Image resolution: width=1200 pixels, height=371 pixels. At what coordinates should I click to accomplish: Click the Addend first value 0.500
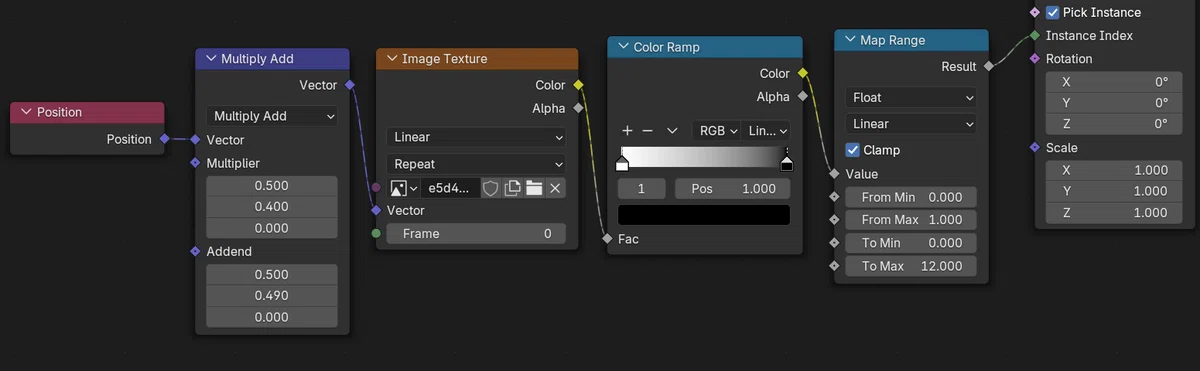[x=272, y=274]
